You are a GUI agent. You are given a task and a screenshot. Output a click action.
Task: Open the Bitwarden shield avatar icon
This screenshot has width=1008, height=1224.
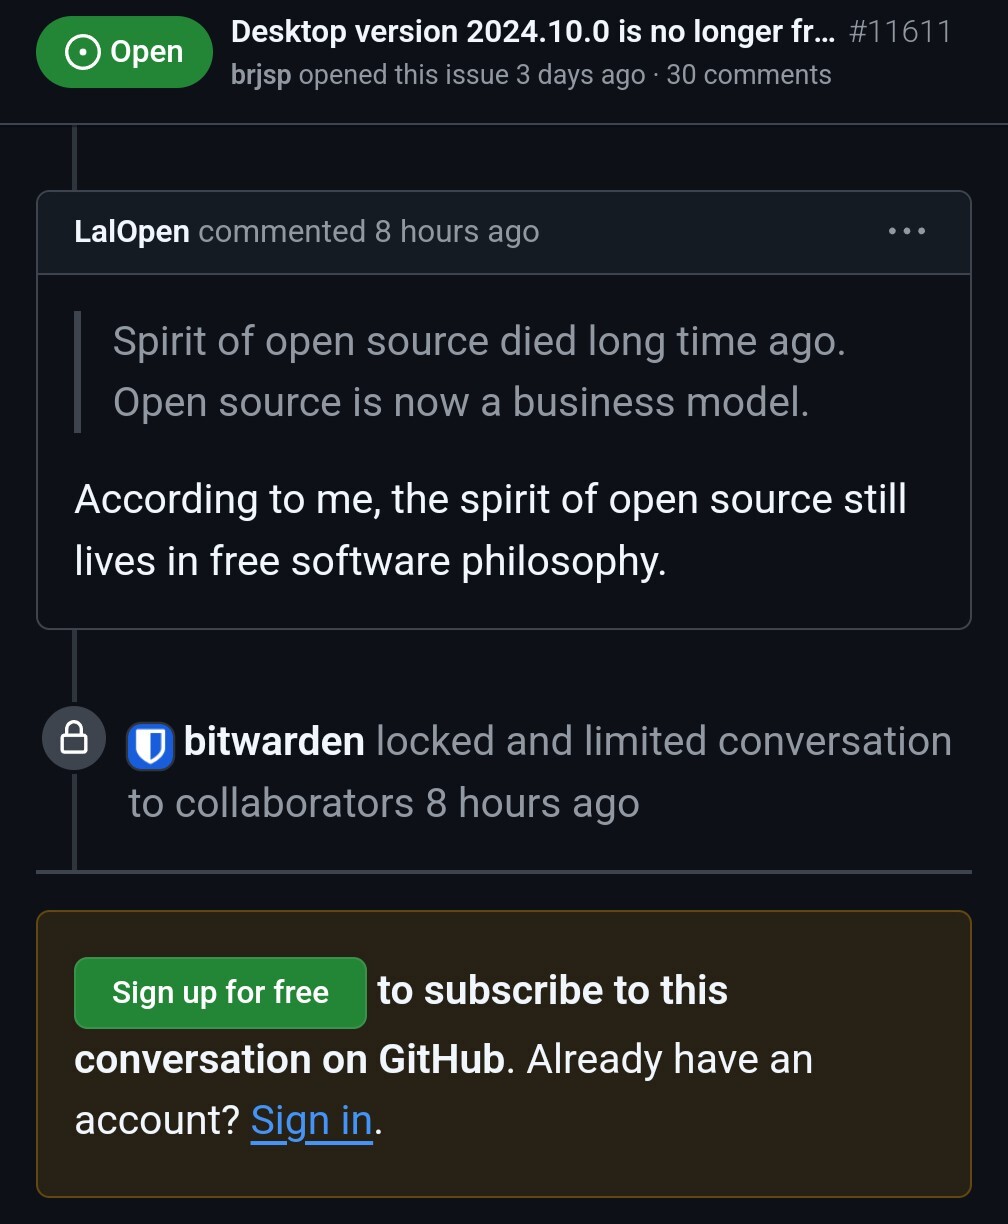click(151, 746)
